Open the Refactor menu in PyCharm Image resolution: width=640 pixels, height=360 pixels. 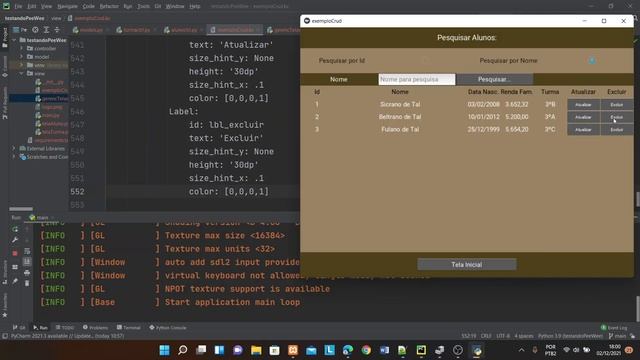click(x=109, y=6)
